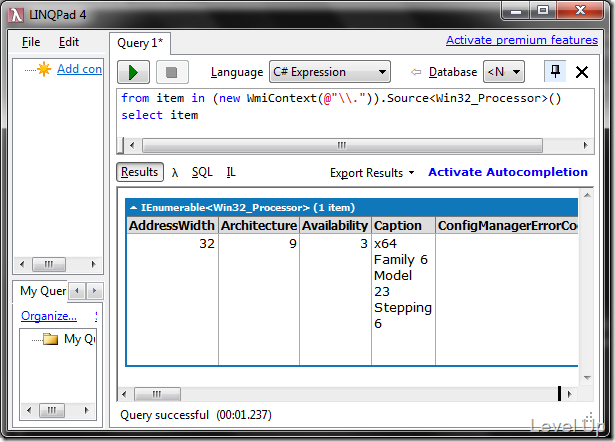The image size is (615, 442).
Task: Switch to the SQL output tab
Action: 202,172
